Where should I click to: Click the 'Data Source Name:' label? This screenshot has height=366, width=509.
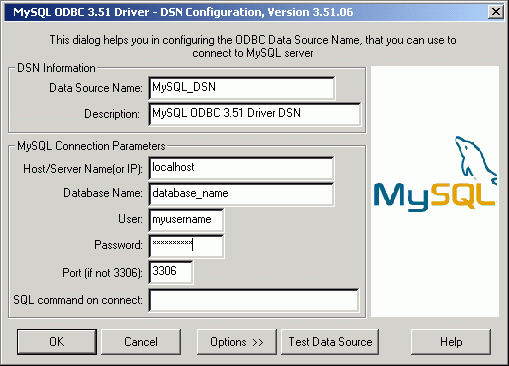tap(96, 88)
